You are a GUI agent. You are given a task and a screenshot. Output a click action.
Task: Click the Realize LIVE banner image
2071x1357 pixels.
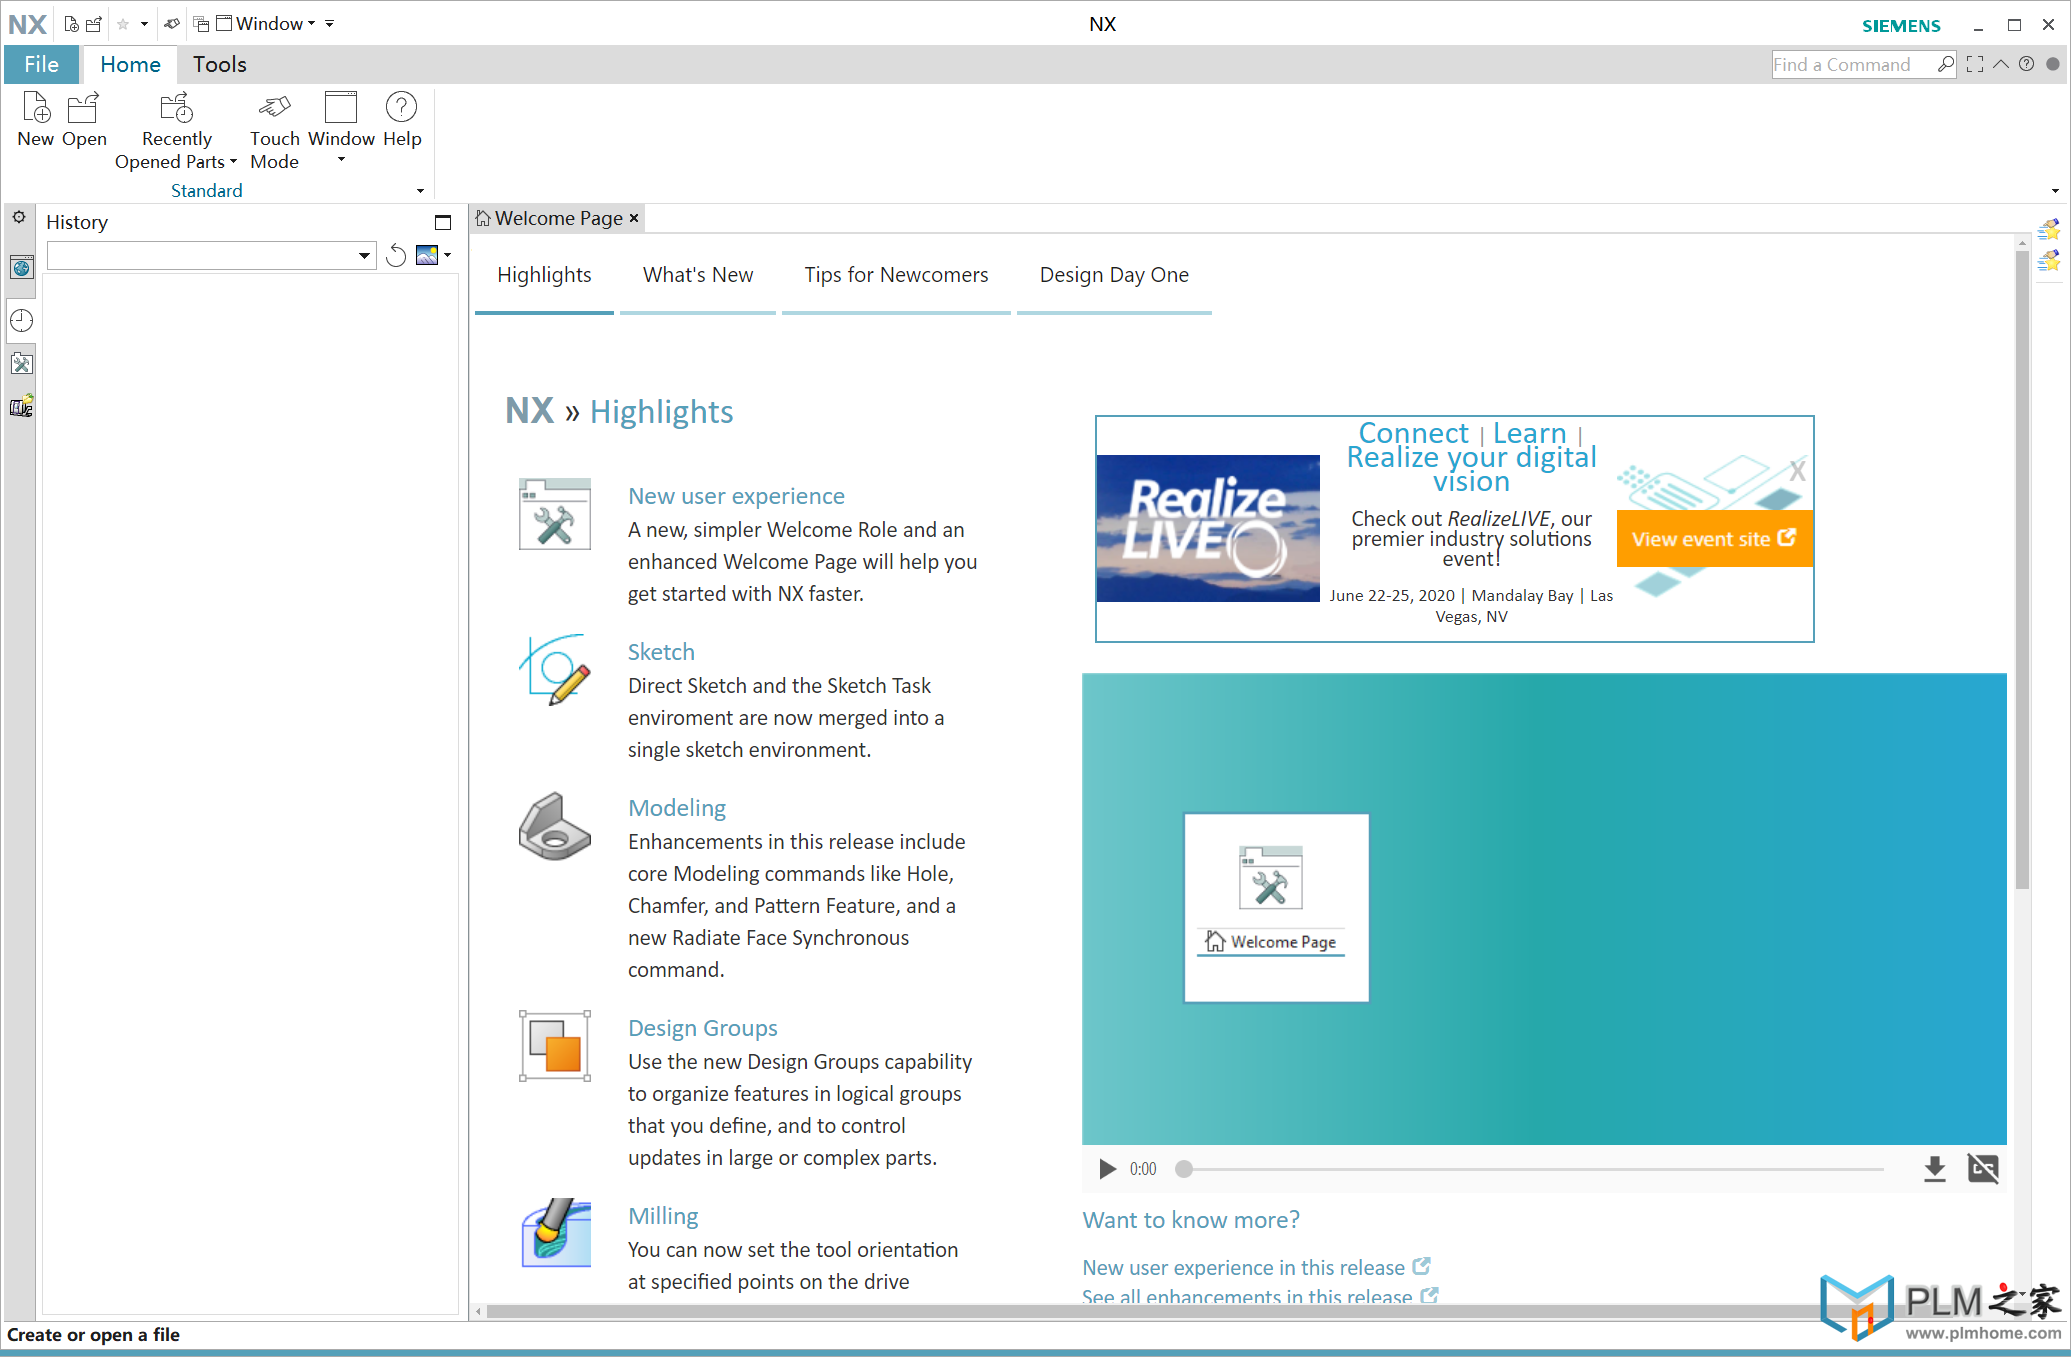pos(1208,528)
